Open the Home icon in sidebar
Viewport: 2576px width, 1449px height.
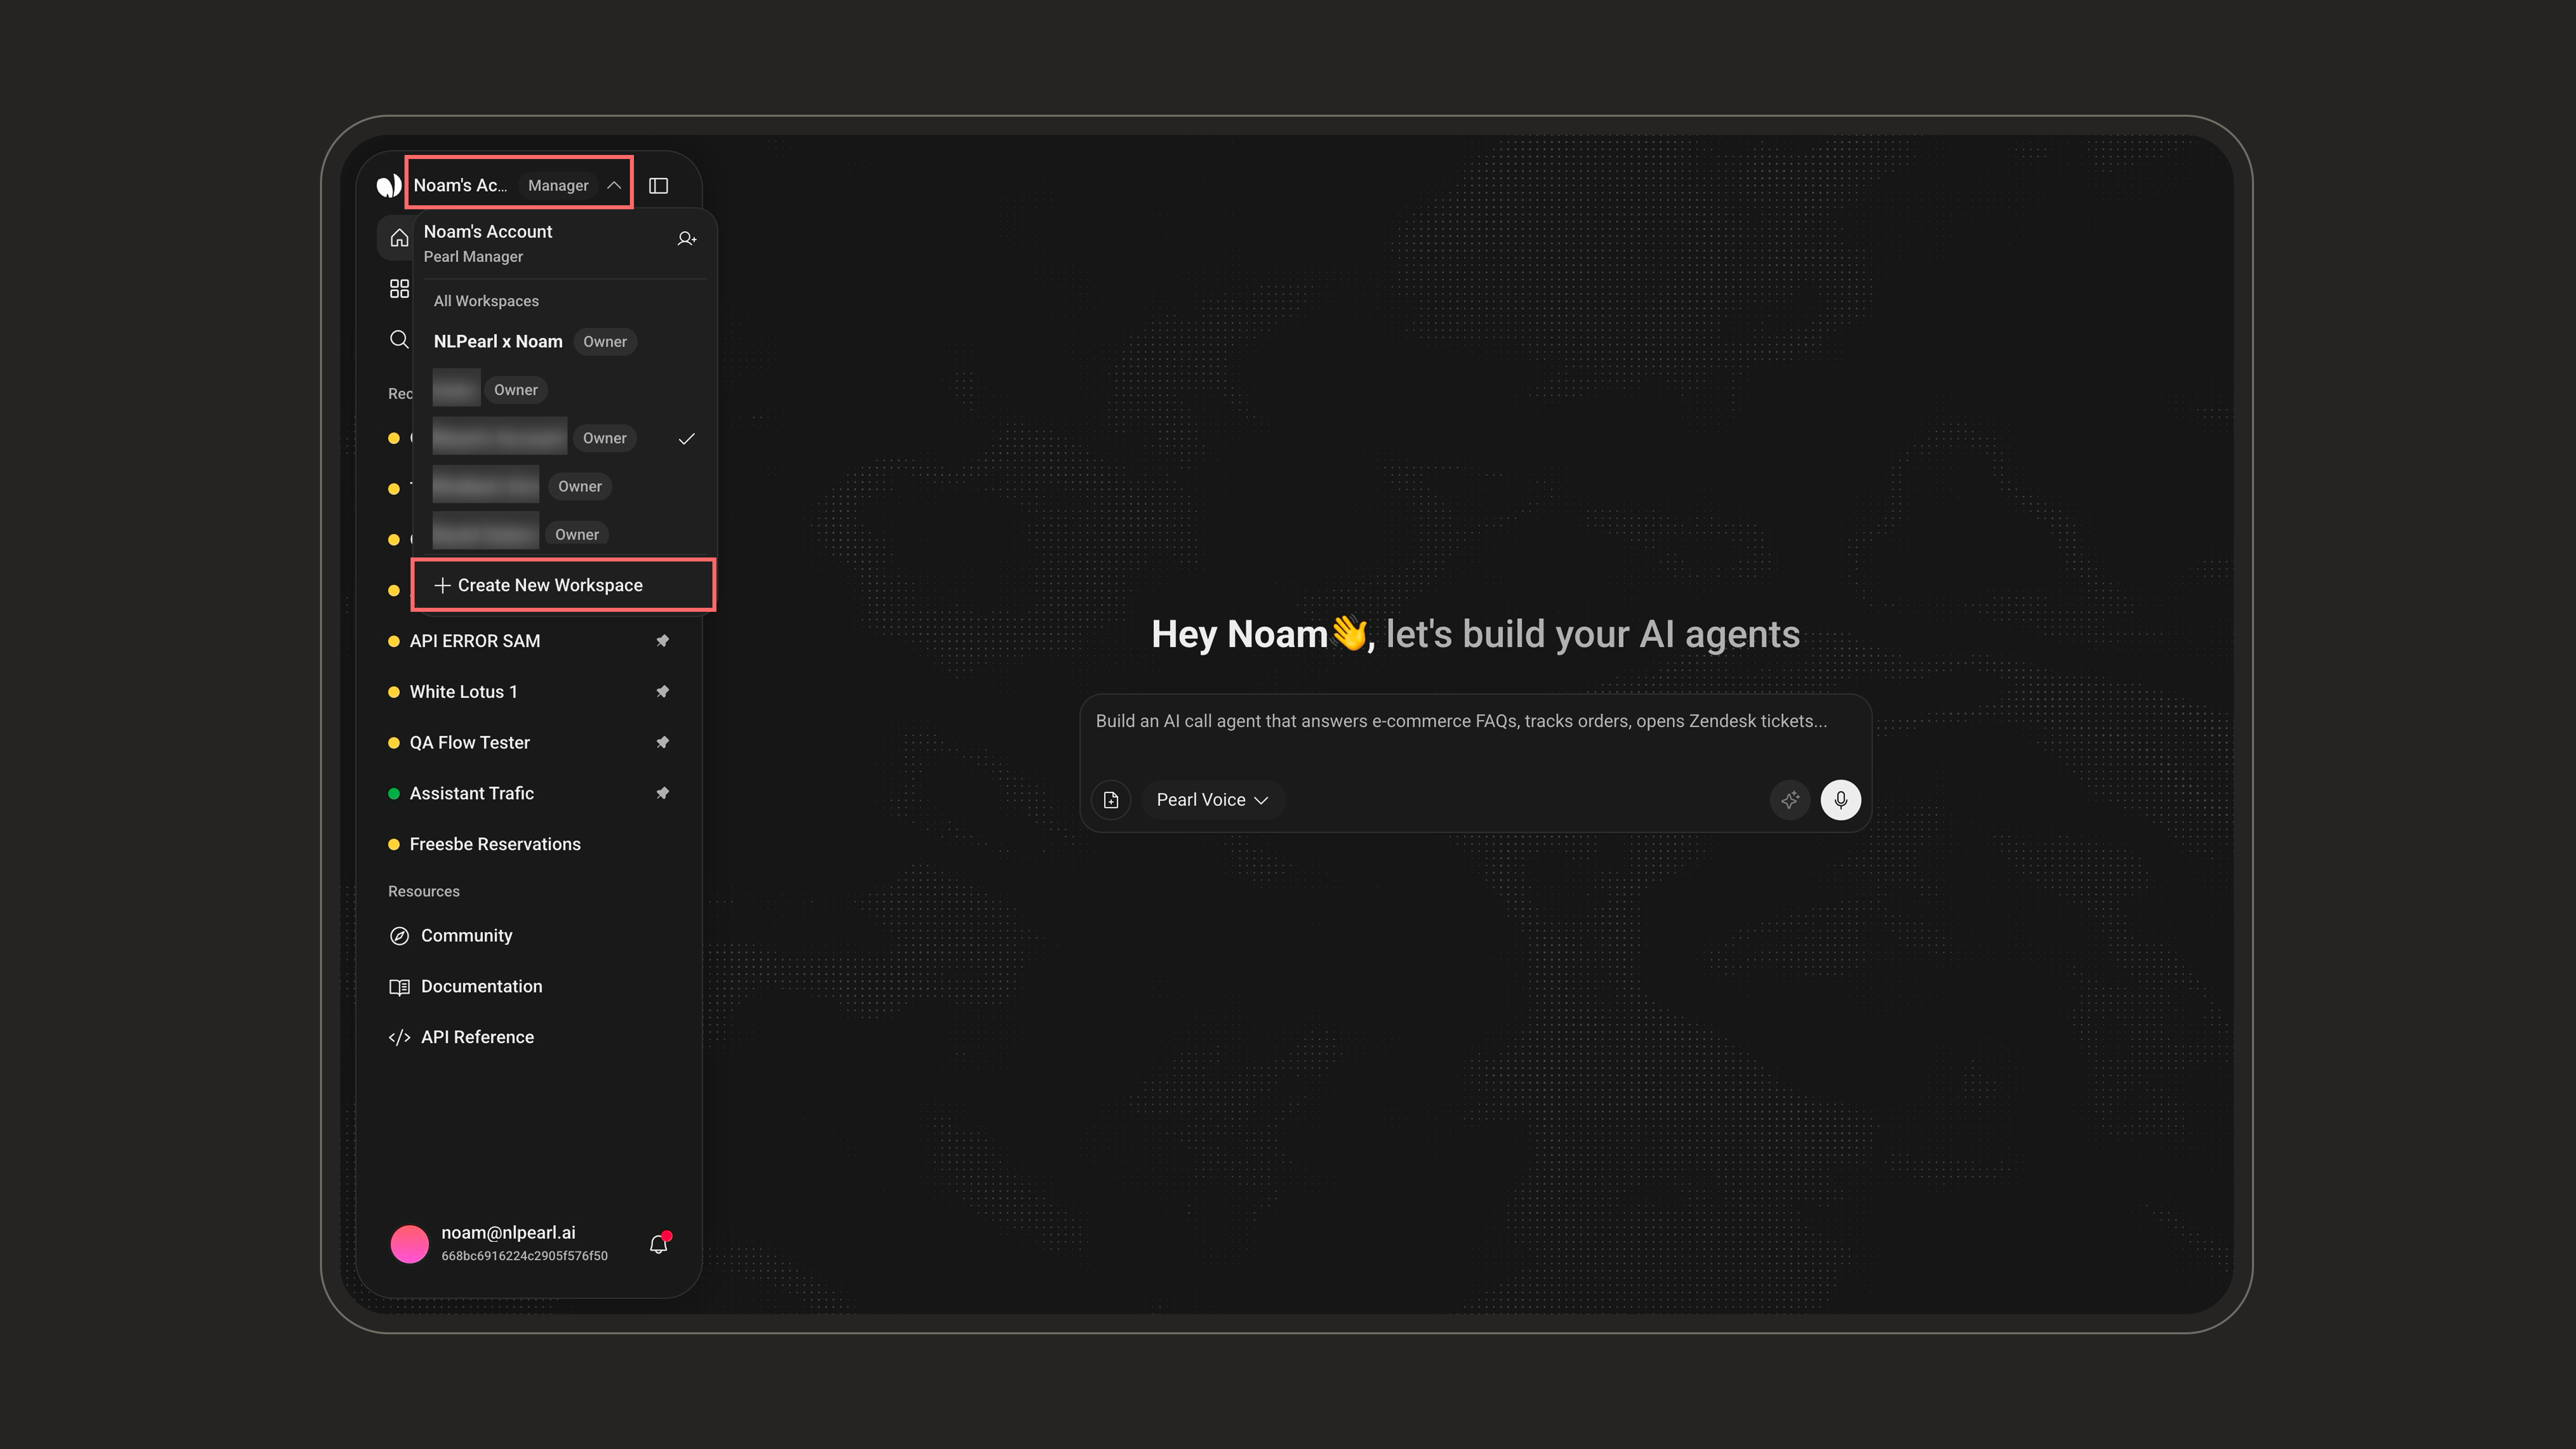pyautogui.click(x=399, y=238)
